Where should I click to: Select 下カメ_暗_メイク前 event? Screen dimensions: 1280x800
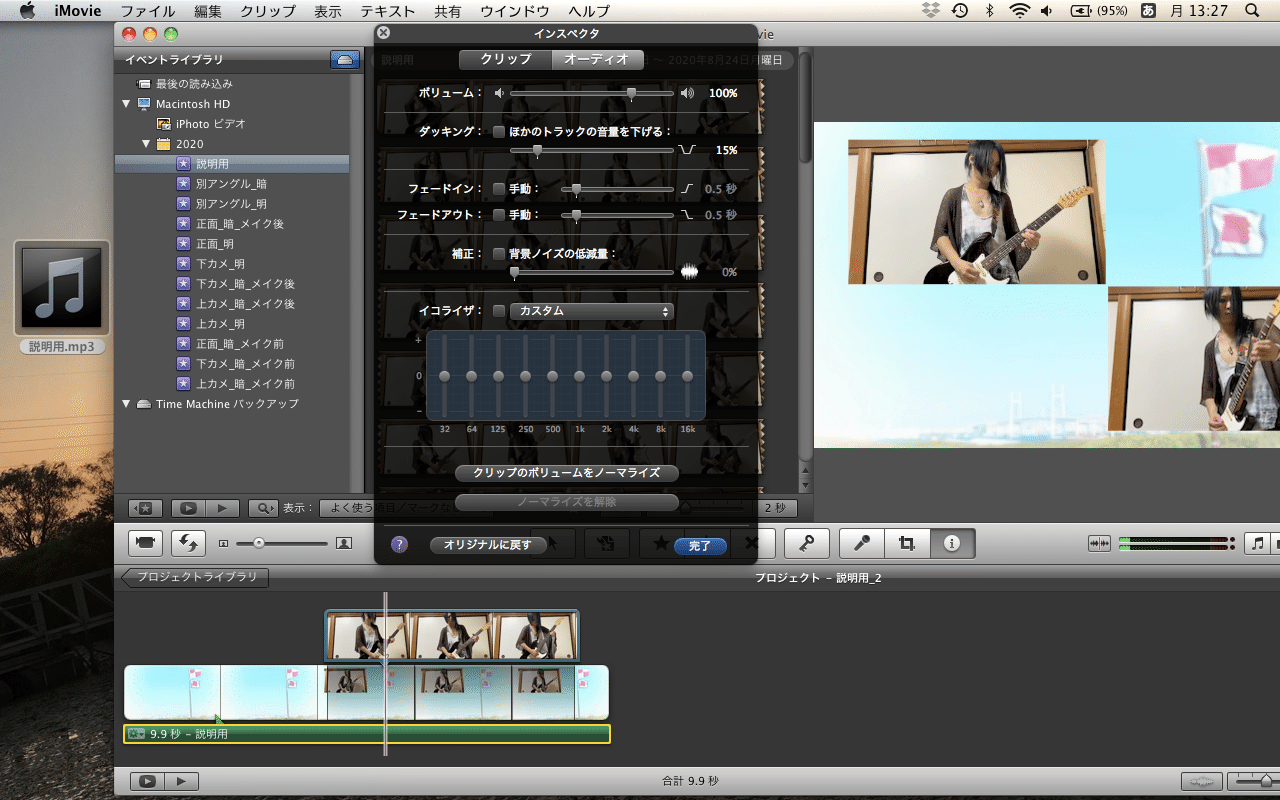click(x=232, y=364)
